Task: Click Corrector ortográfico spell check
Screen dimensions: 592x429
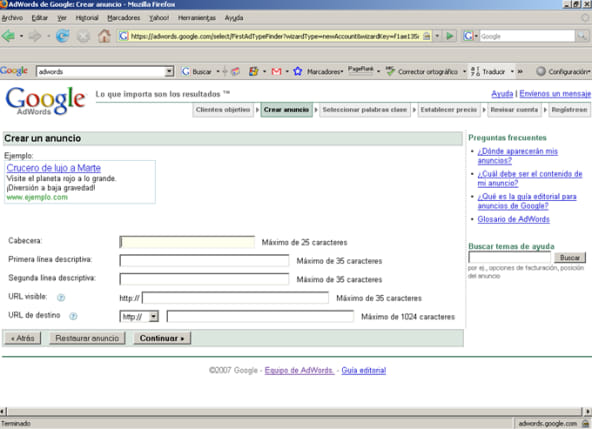Action: point(421,71)
